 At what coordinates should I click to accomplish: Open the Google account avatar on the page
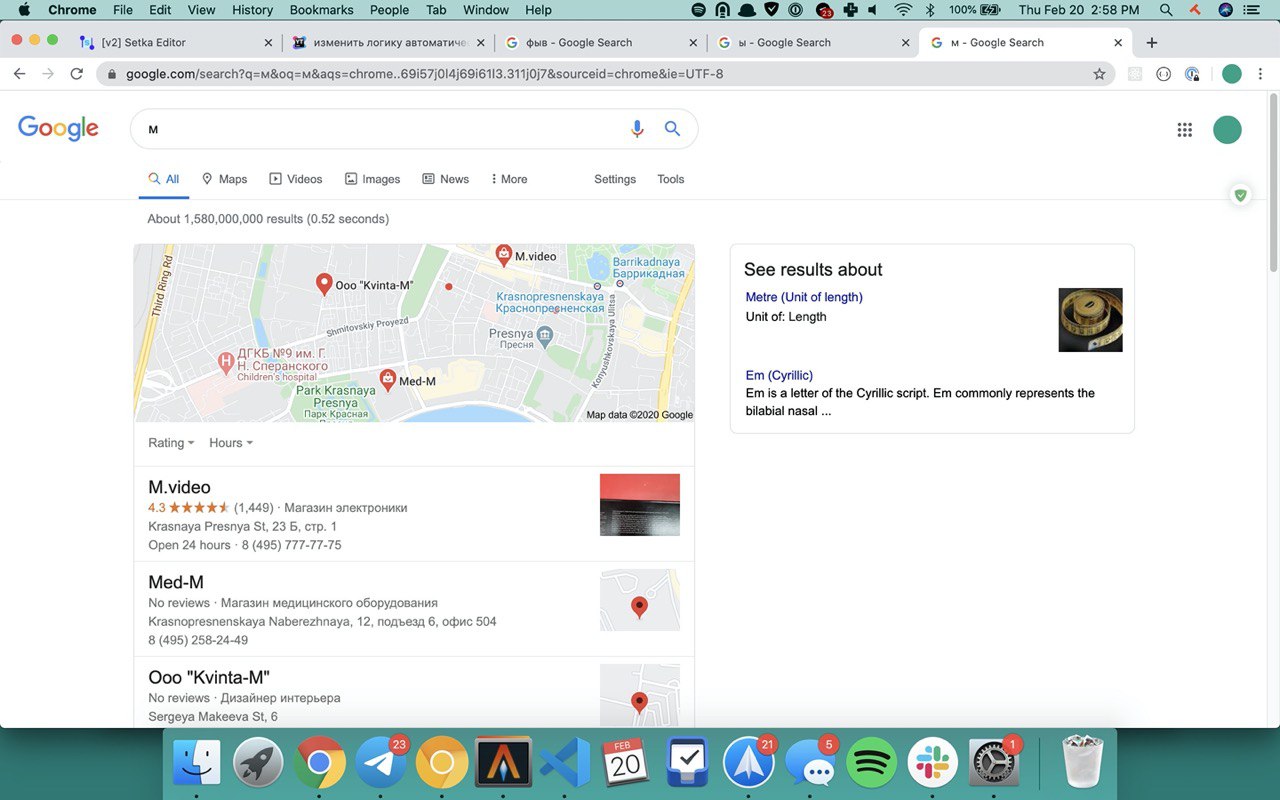(x=1227, y=129)
